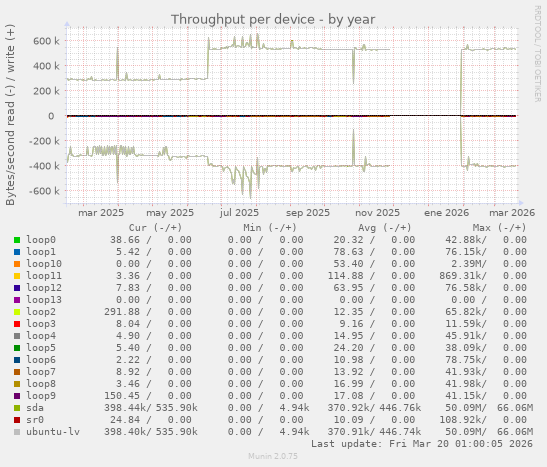Click the sda legend color swatch
This screenshot has height=467, width=547.
17,408
